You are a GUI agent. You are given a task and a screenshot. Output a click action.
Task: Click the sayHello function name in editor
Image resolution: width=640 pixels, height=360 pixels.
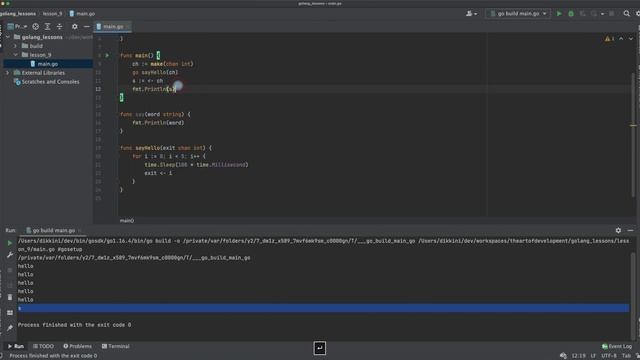148,148
